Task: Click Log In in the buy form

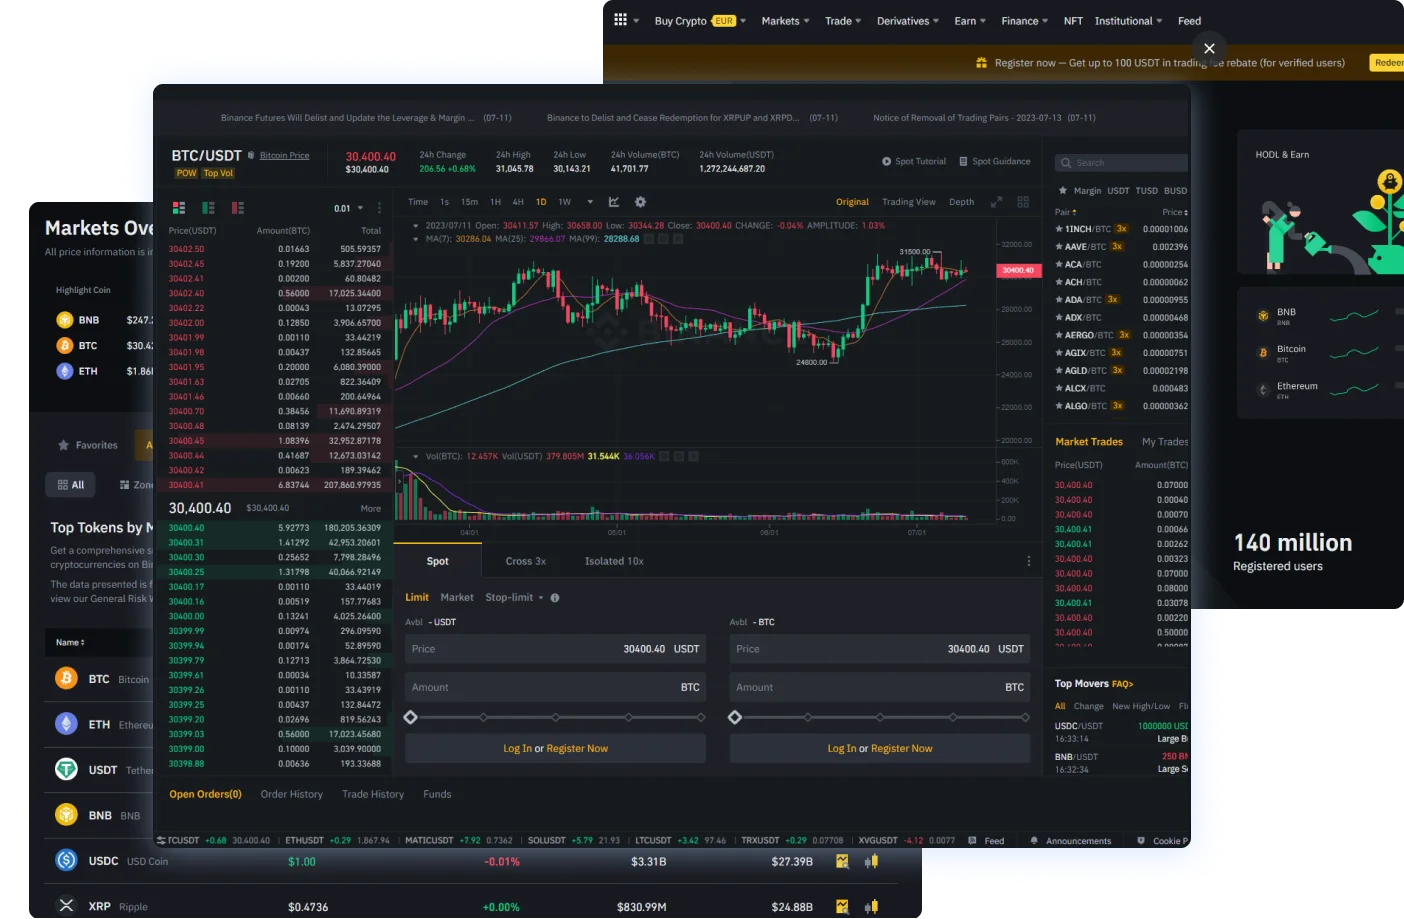Action: coord(517,749)
